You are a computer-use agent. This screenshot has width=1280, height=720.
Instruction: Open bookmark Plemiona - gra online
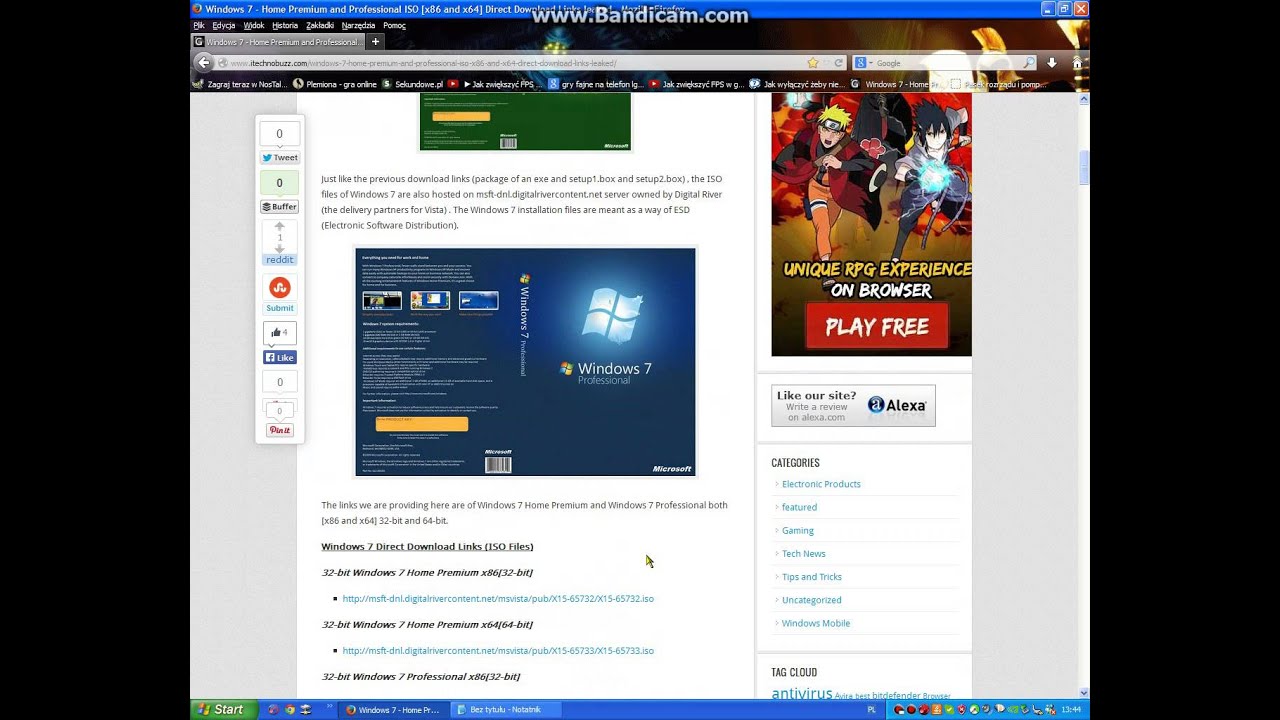click(x=335, y=84)
